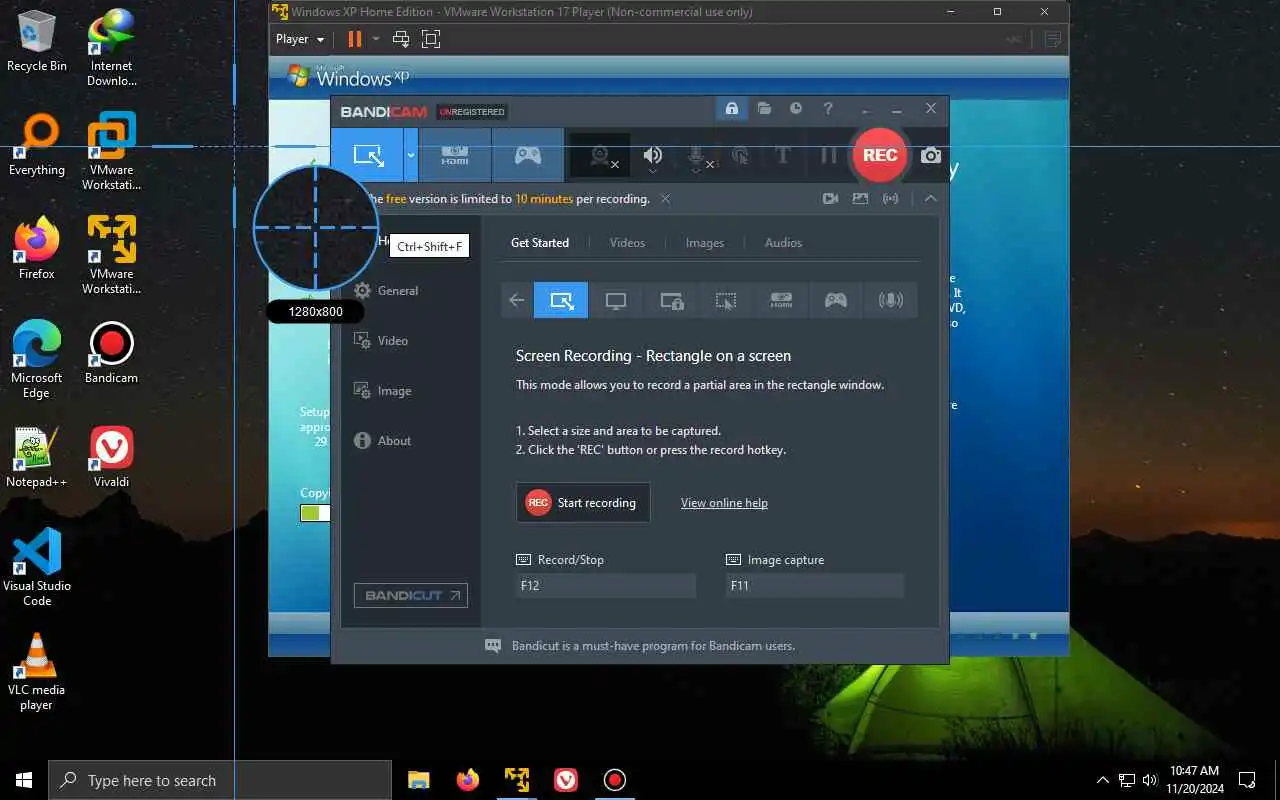Click the BANDICUT button
This screenshot has width=1280, height=800.
tap(410, 595)
